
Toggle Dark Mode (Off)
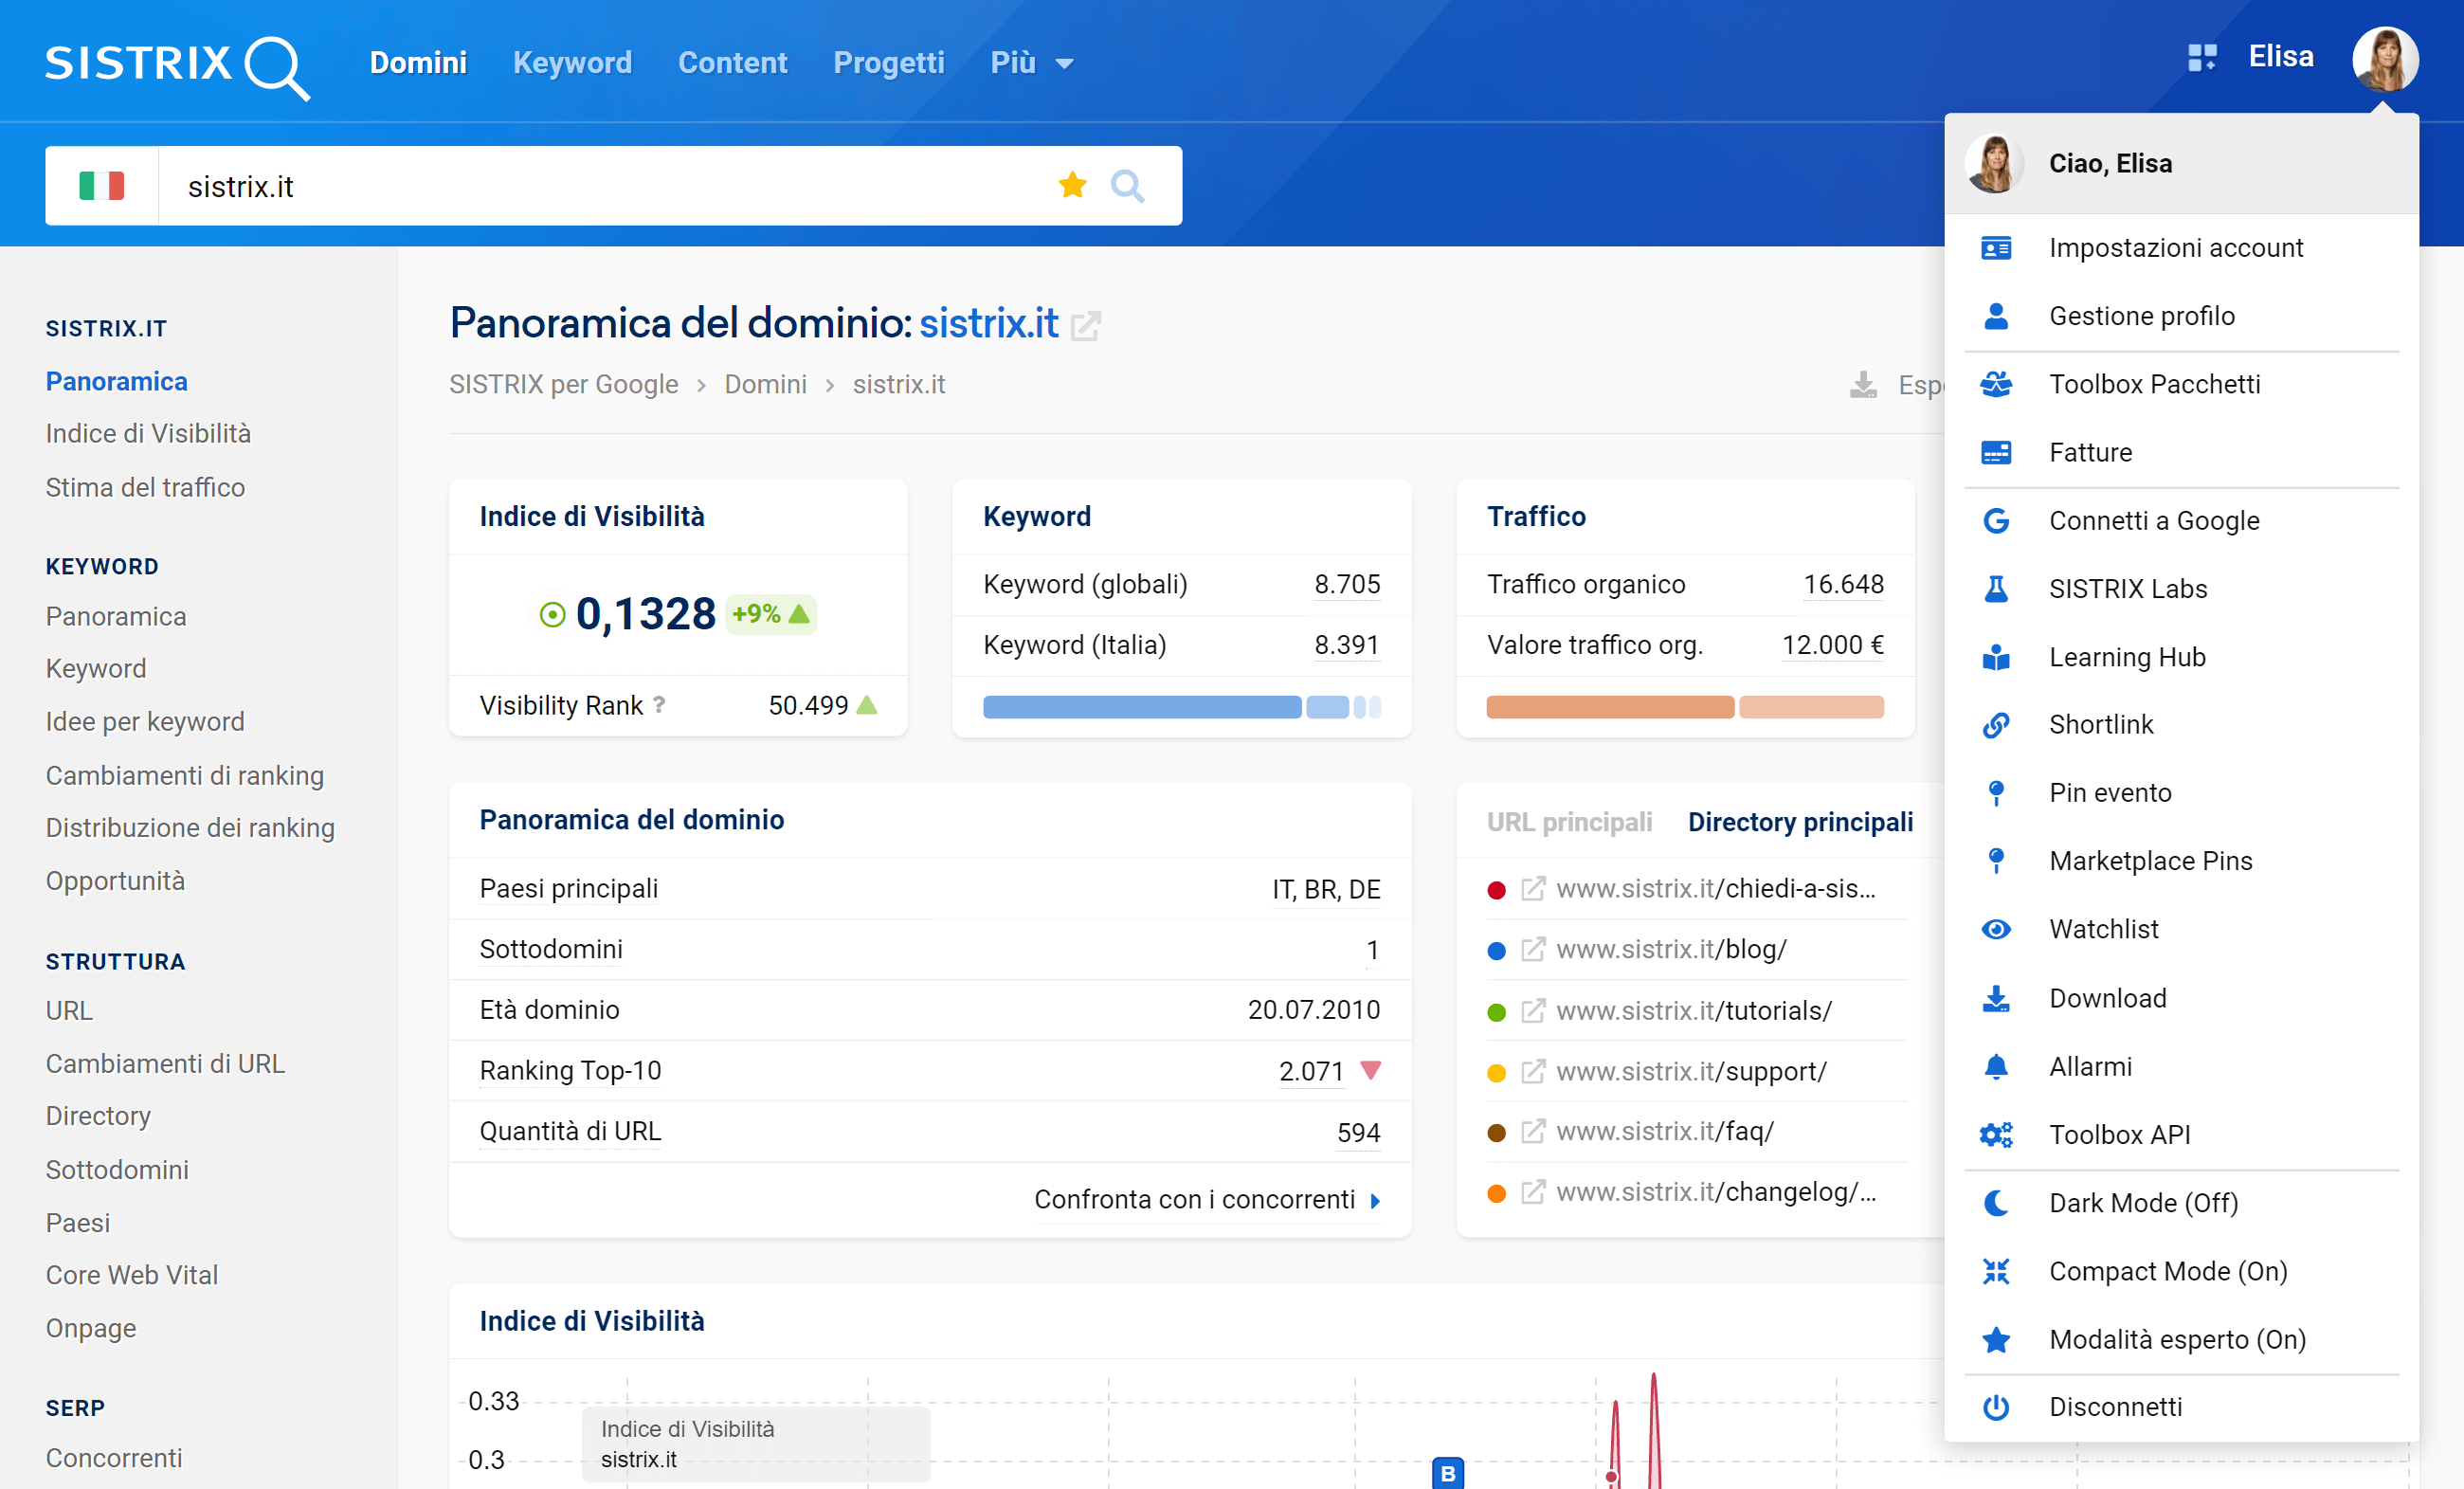pos(2181,1203)
